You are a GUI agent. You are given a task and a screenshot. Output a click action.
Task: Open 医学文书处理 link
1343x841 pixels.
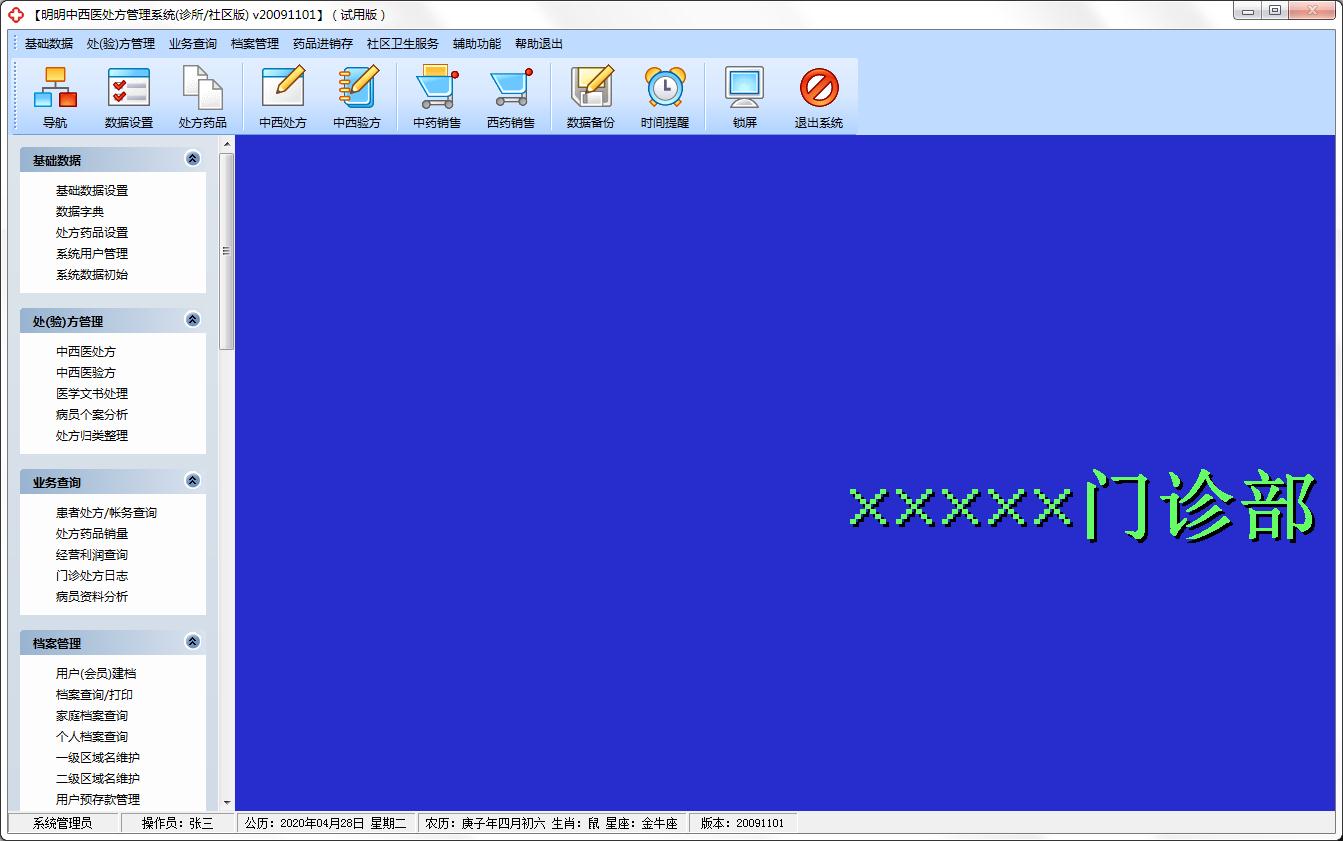[x=92, y=394]
